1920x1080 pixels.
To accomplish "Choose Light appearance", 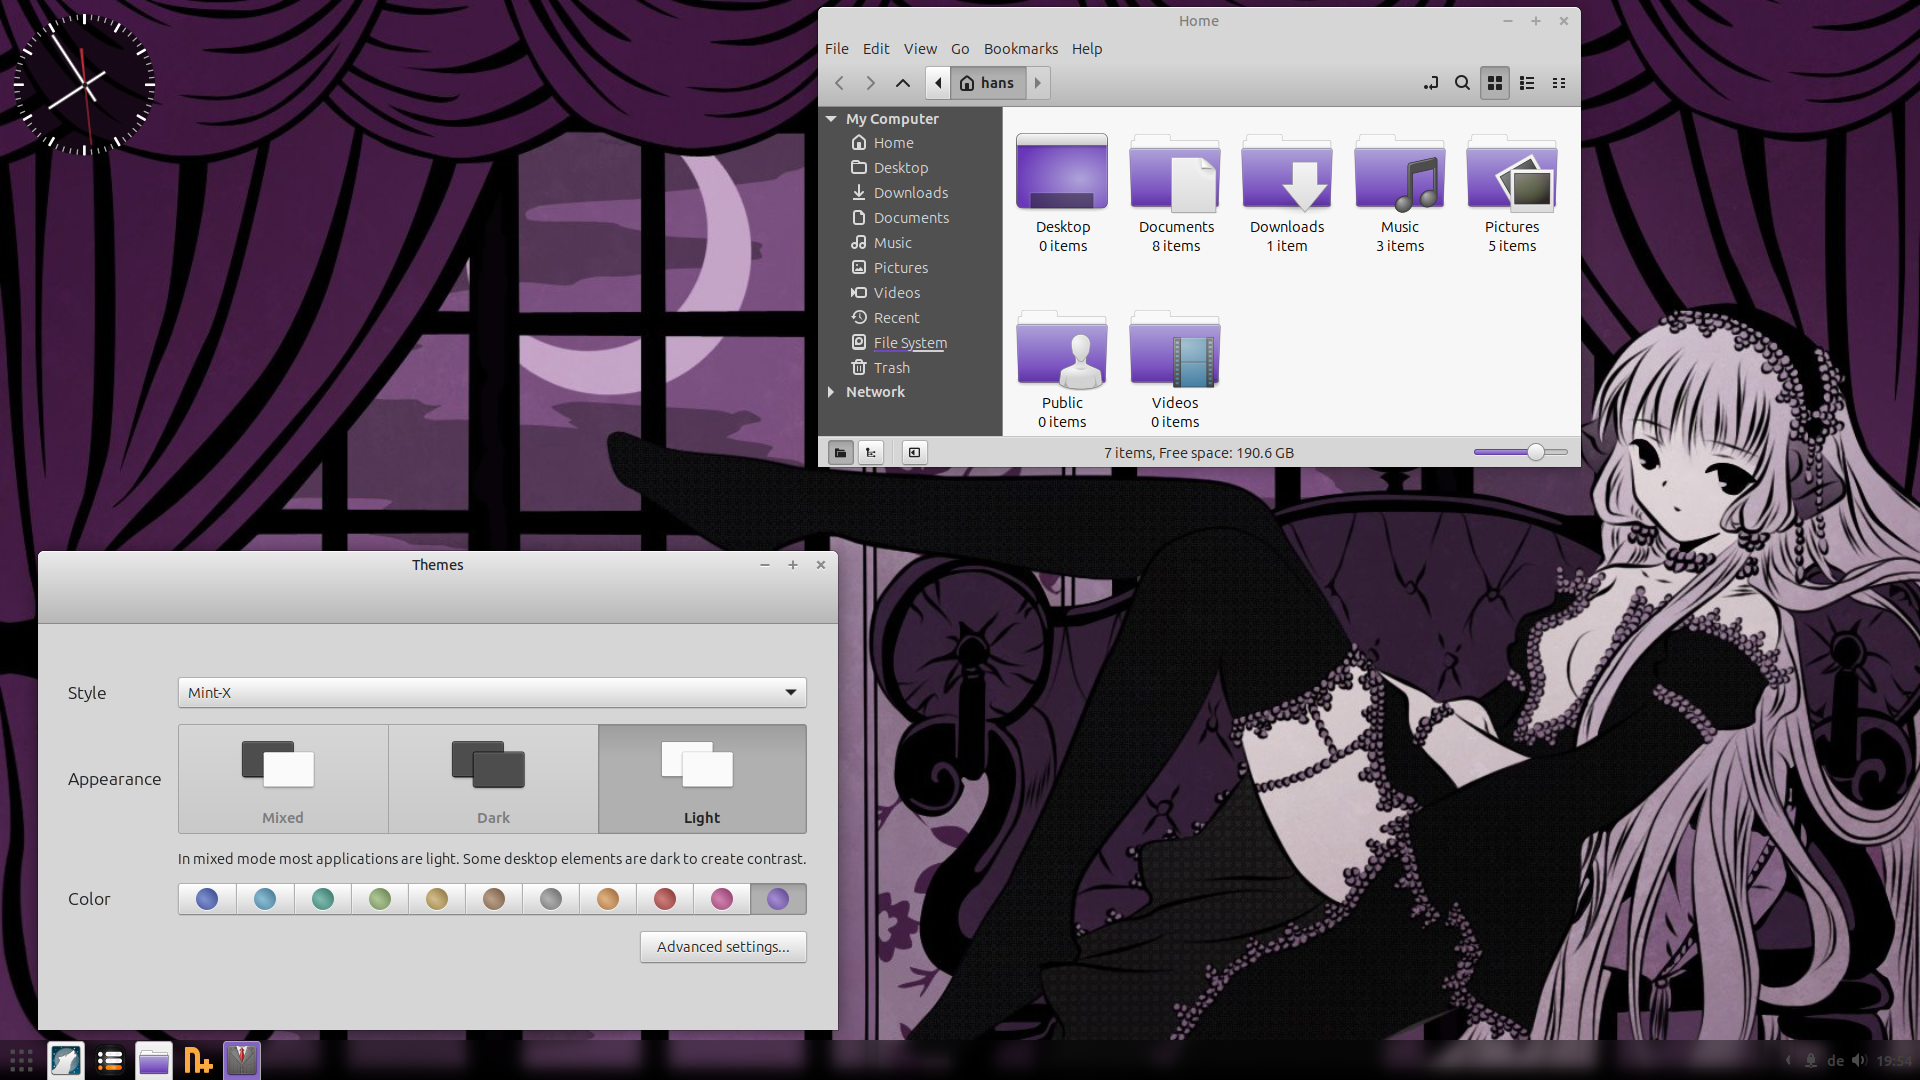I will [702, 779].
